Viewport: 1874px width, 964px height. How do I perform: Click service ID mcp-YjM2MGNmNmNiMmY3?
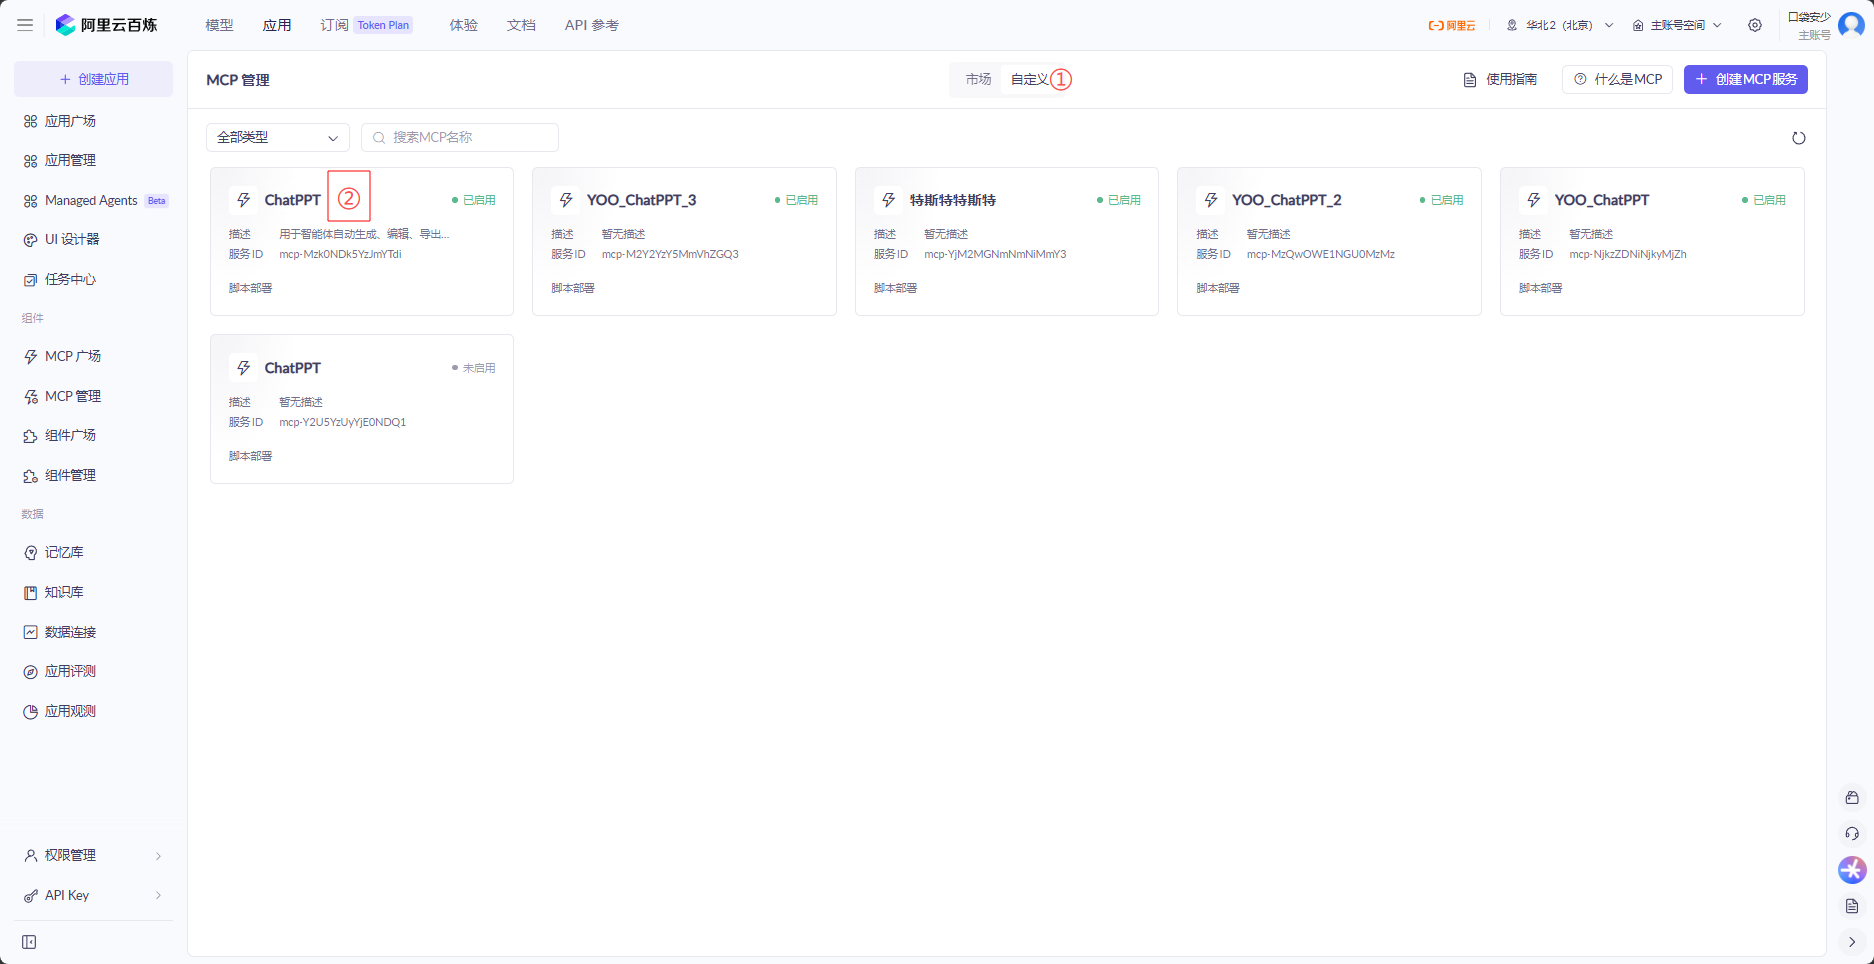click(x=995, y=254)
